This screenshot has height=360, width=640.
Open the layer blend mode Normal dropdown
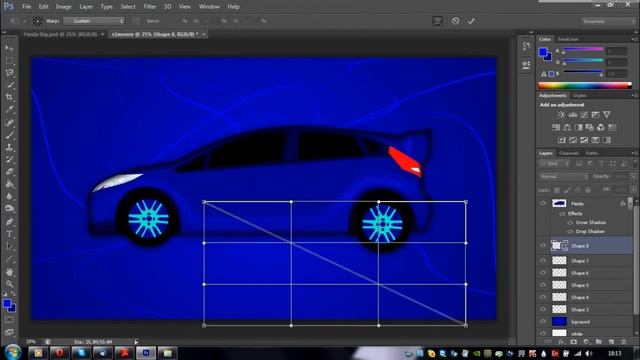(564, 177)
